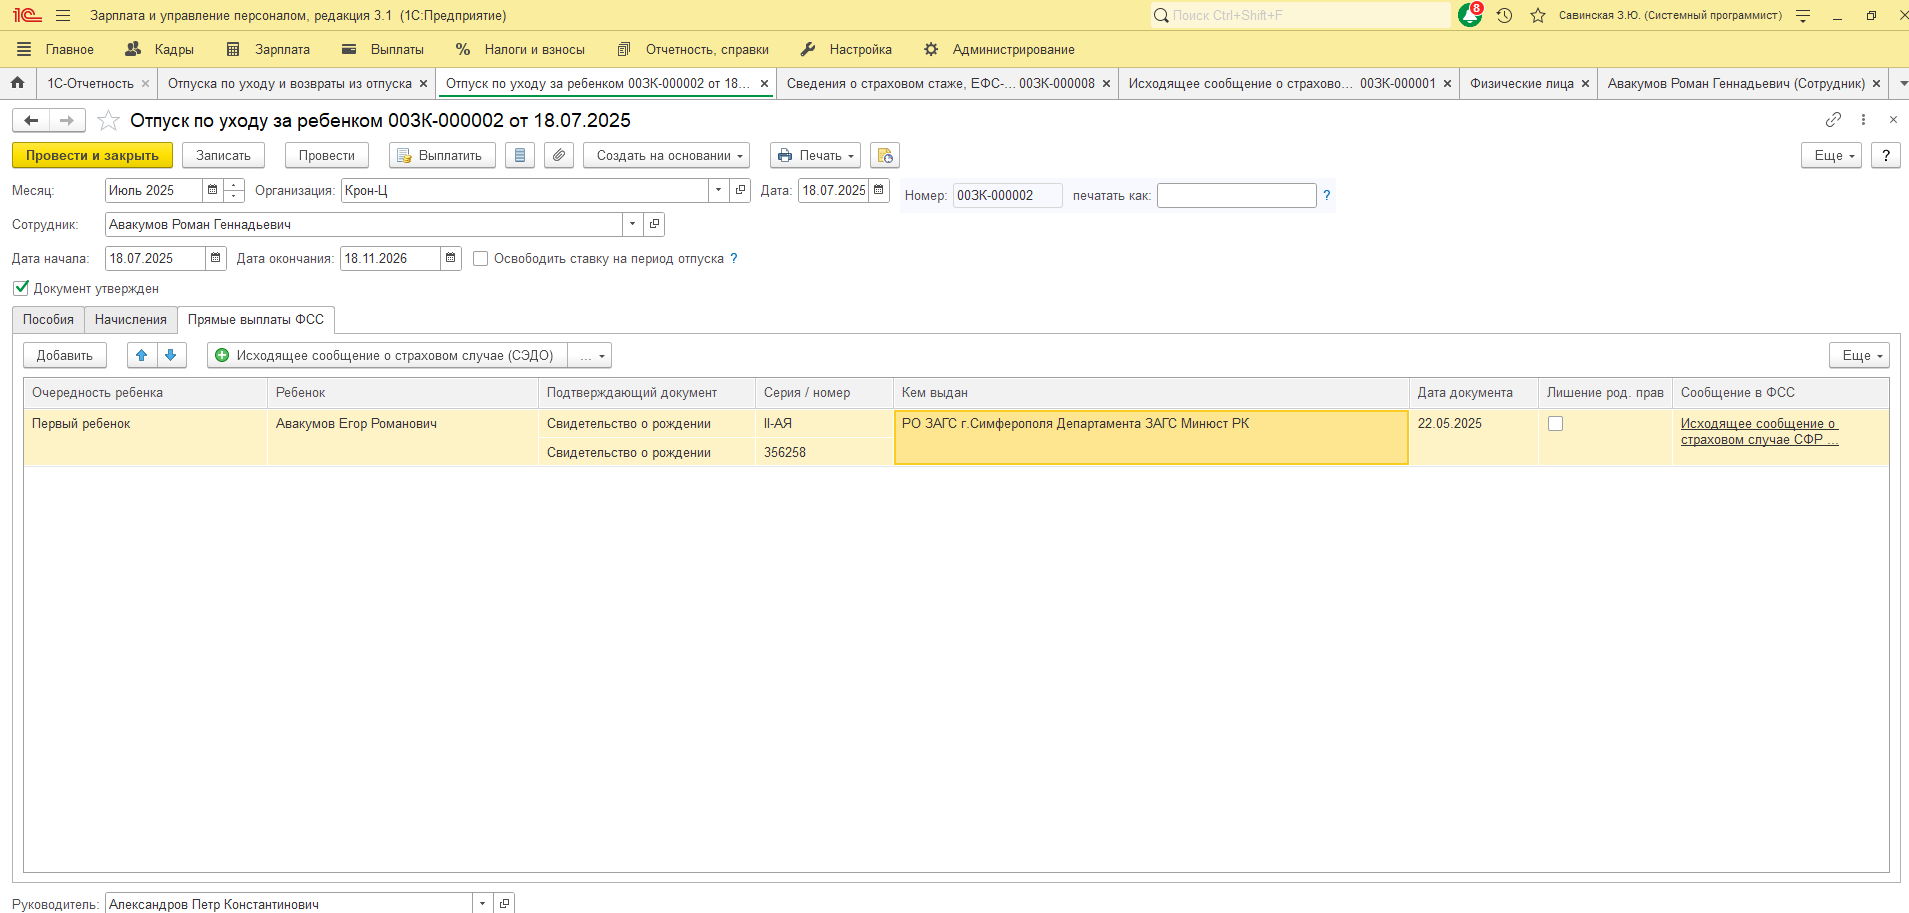This screenshot has height=913, width=1909.
Task: Move row down with blue down arrow
Action: click(171, 355)
